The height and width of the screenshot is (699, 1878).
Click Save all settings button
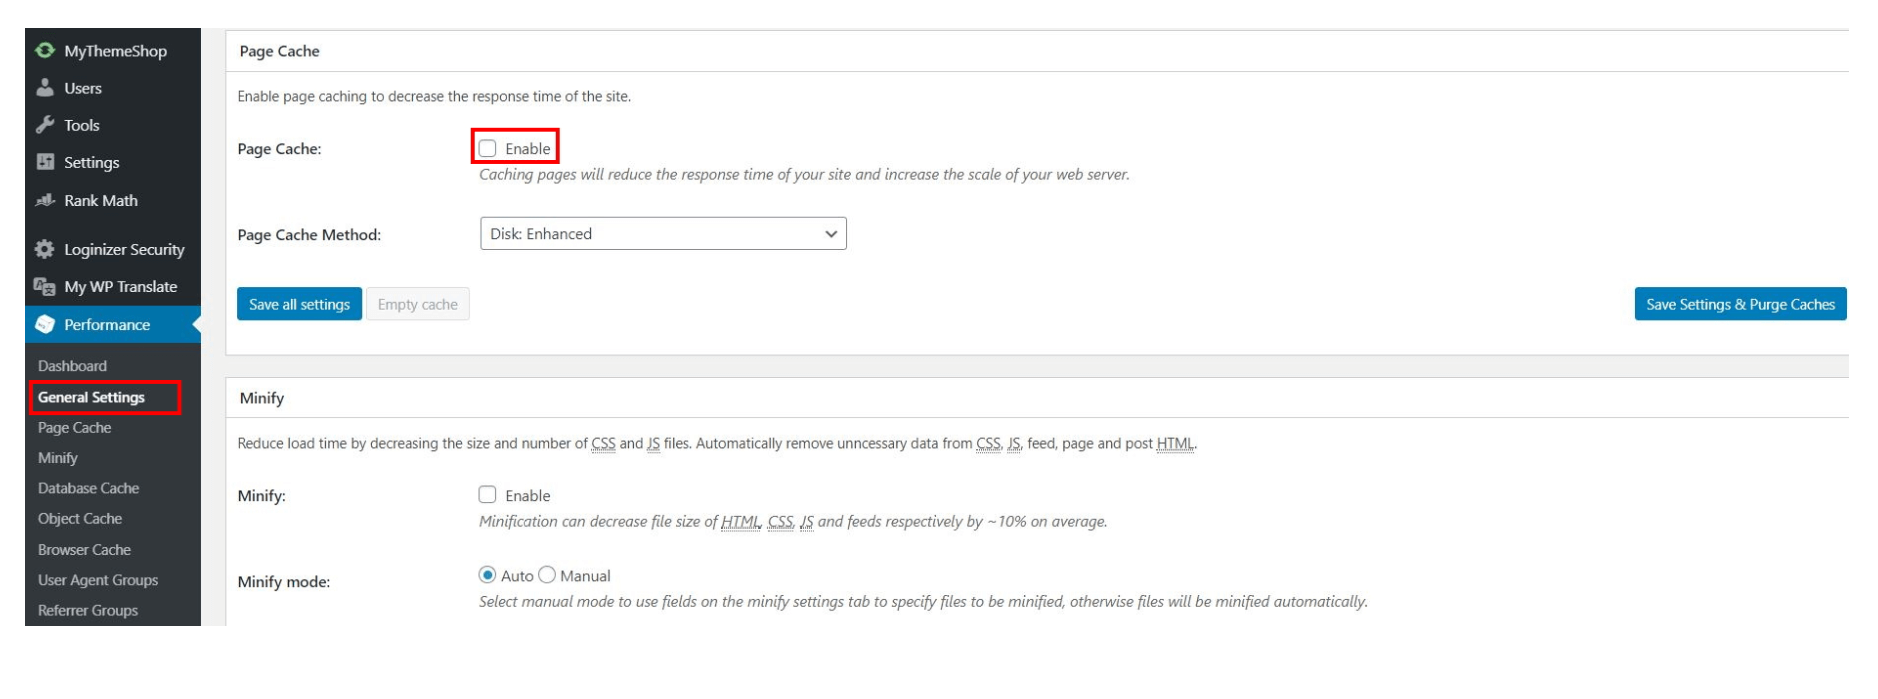coord(299,304)
